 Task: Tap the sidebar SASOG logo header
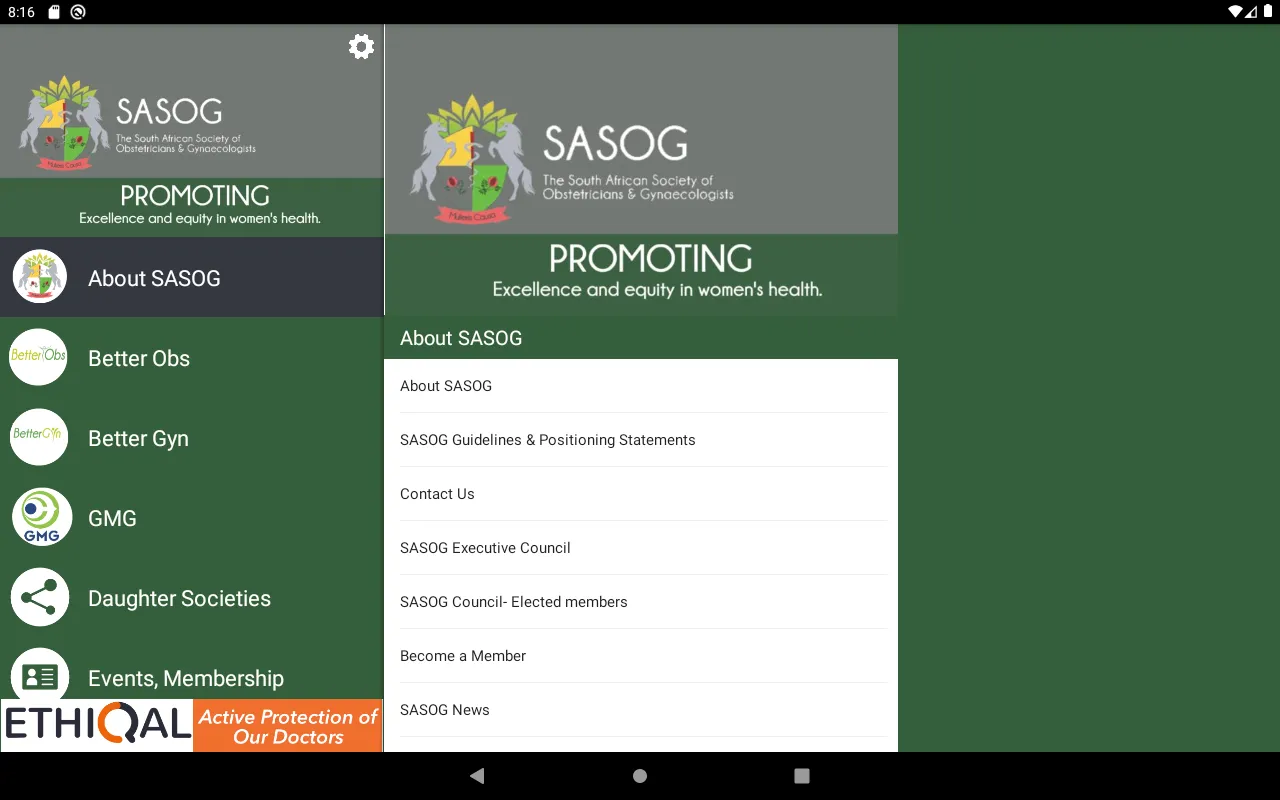coord(192,131)
